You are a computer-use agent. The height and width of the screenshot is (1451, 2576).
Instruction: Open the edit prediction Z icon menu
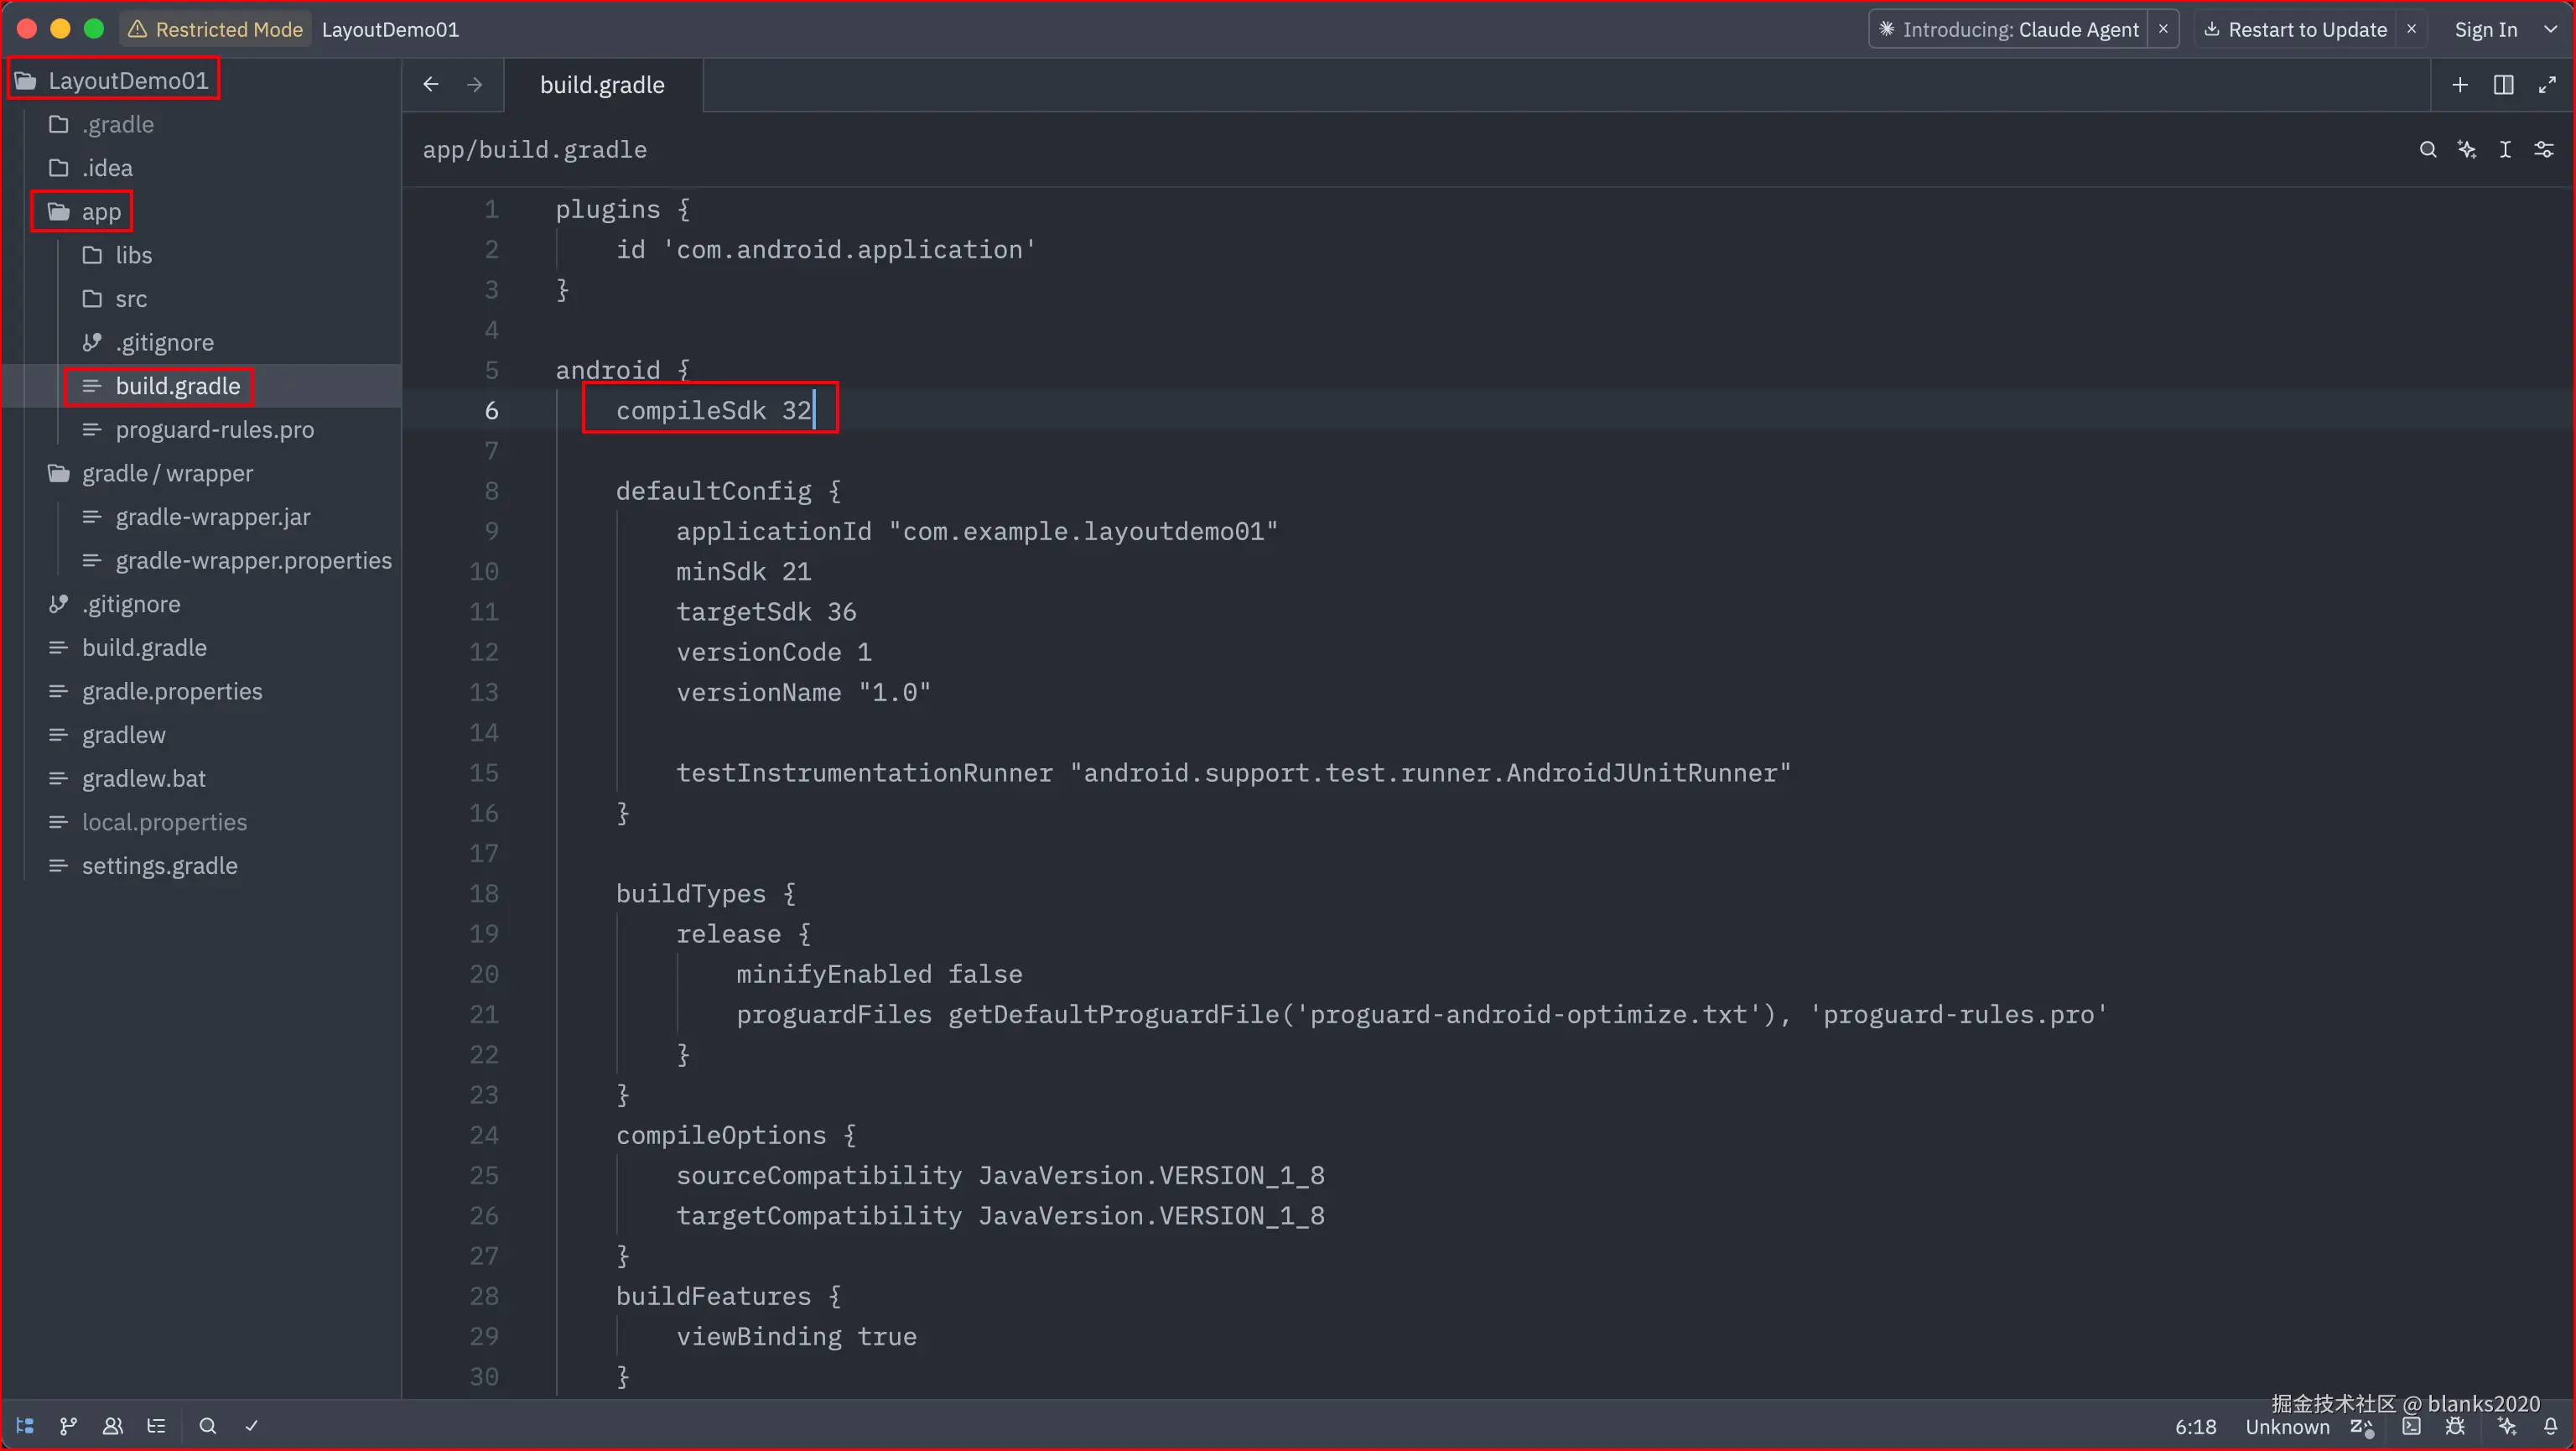[x=2362, y=1427]
